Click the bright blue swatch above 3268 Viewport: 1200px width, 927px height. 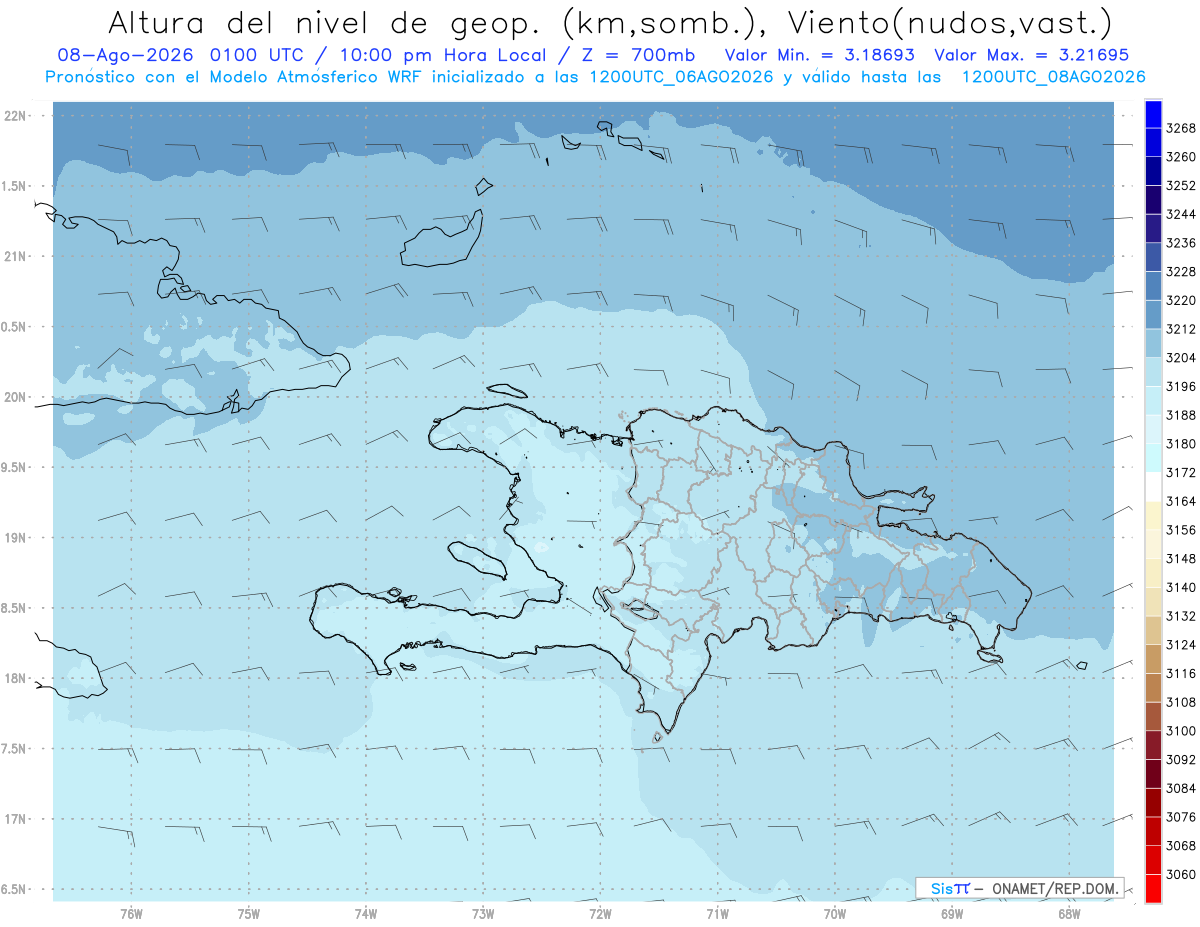[1153, 114]
